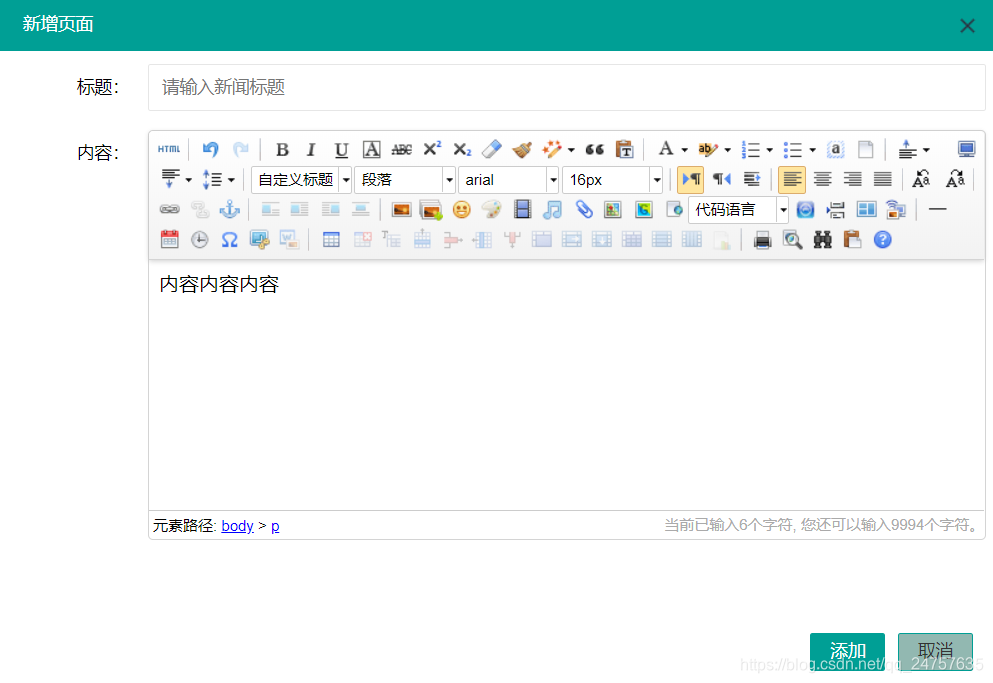This screenshot has width=993, height=683.
Task: Select body in the element path
Action: pyautogui.click(x=237, y=526)
